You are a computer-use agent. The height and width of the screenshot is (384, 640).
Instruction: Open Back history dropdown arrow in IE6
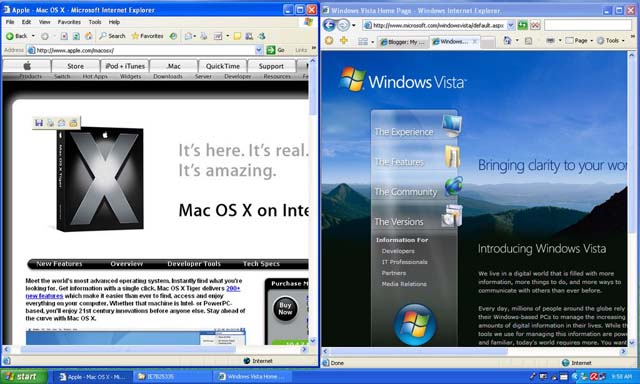[x=33, y=36]
